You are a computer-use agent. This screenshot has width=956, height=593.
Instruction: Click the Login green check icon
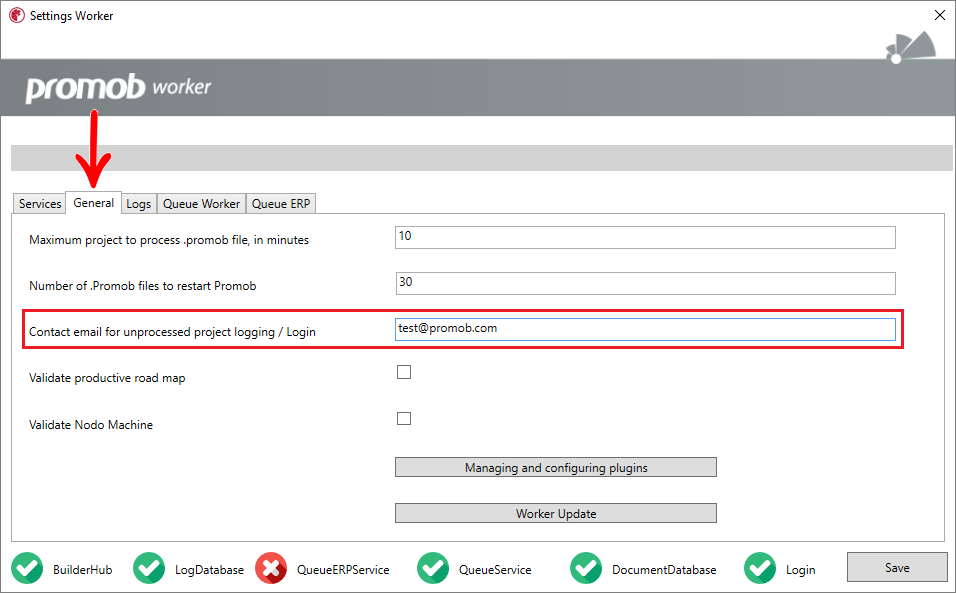[x=760, y=568]
